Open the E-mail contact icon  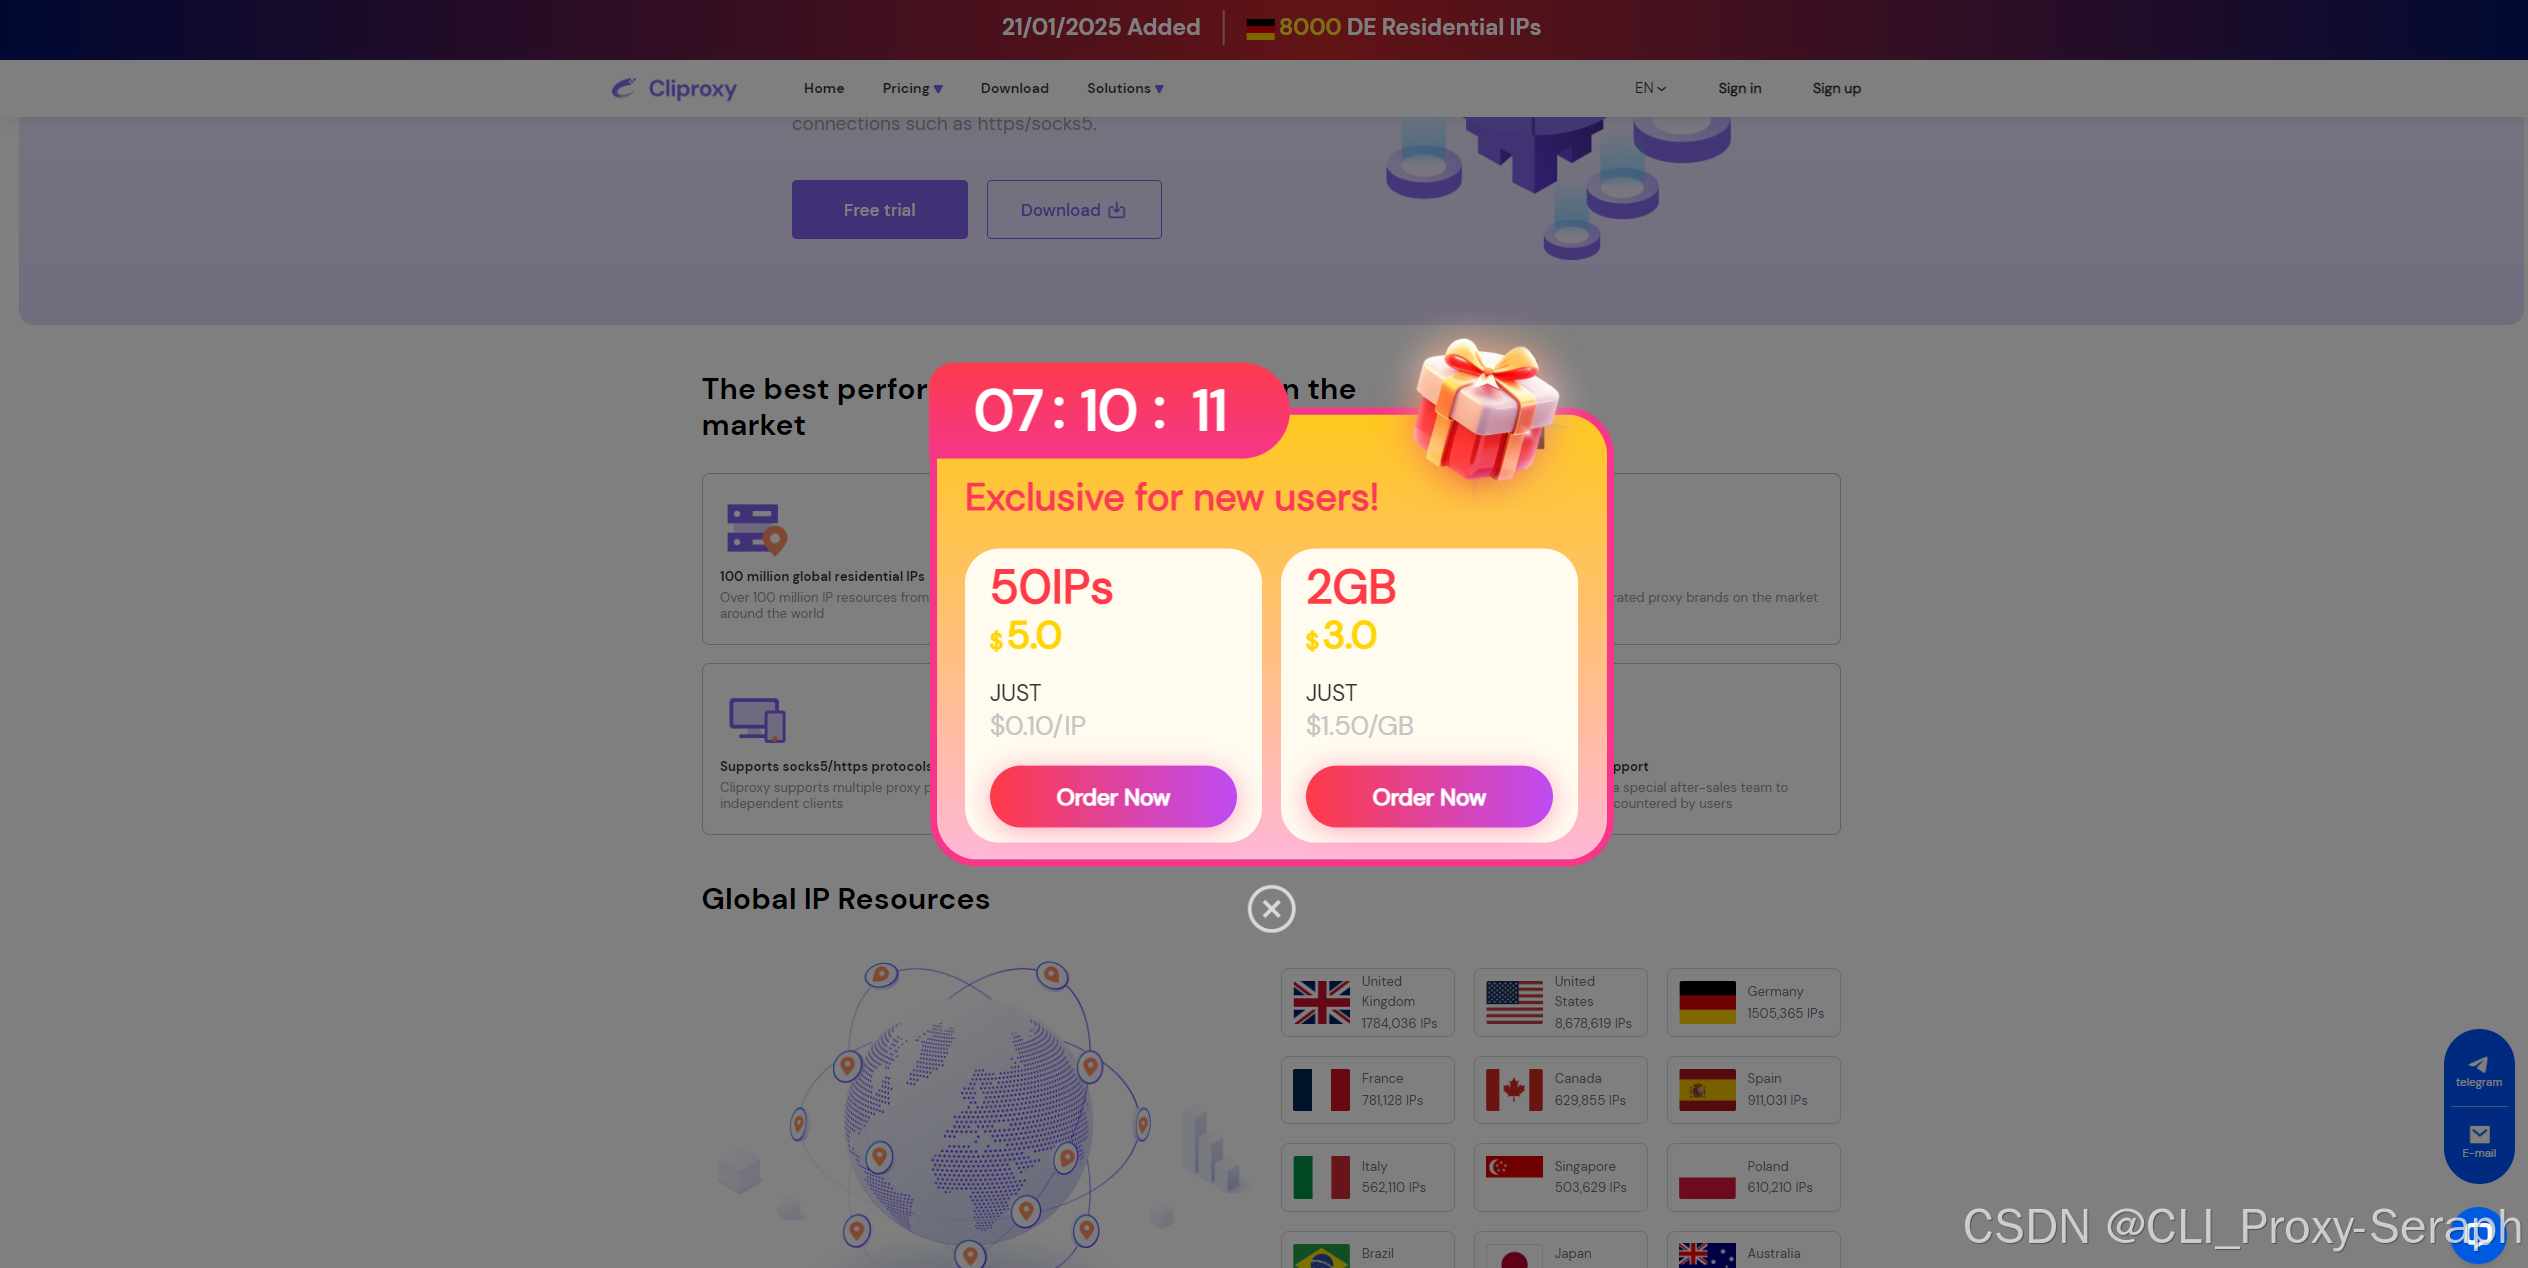2478,1141
